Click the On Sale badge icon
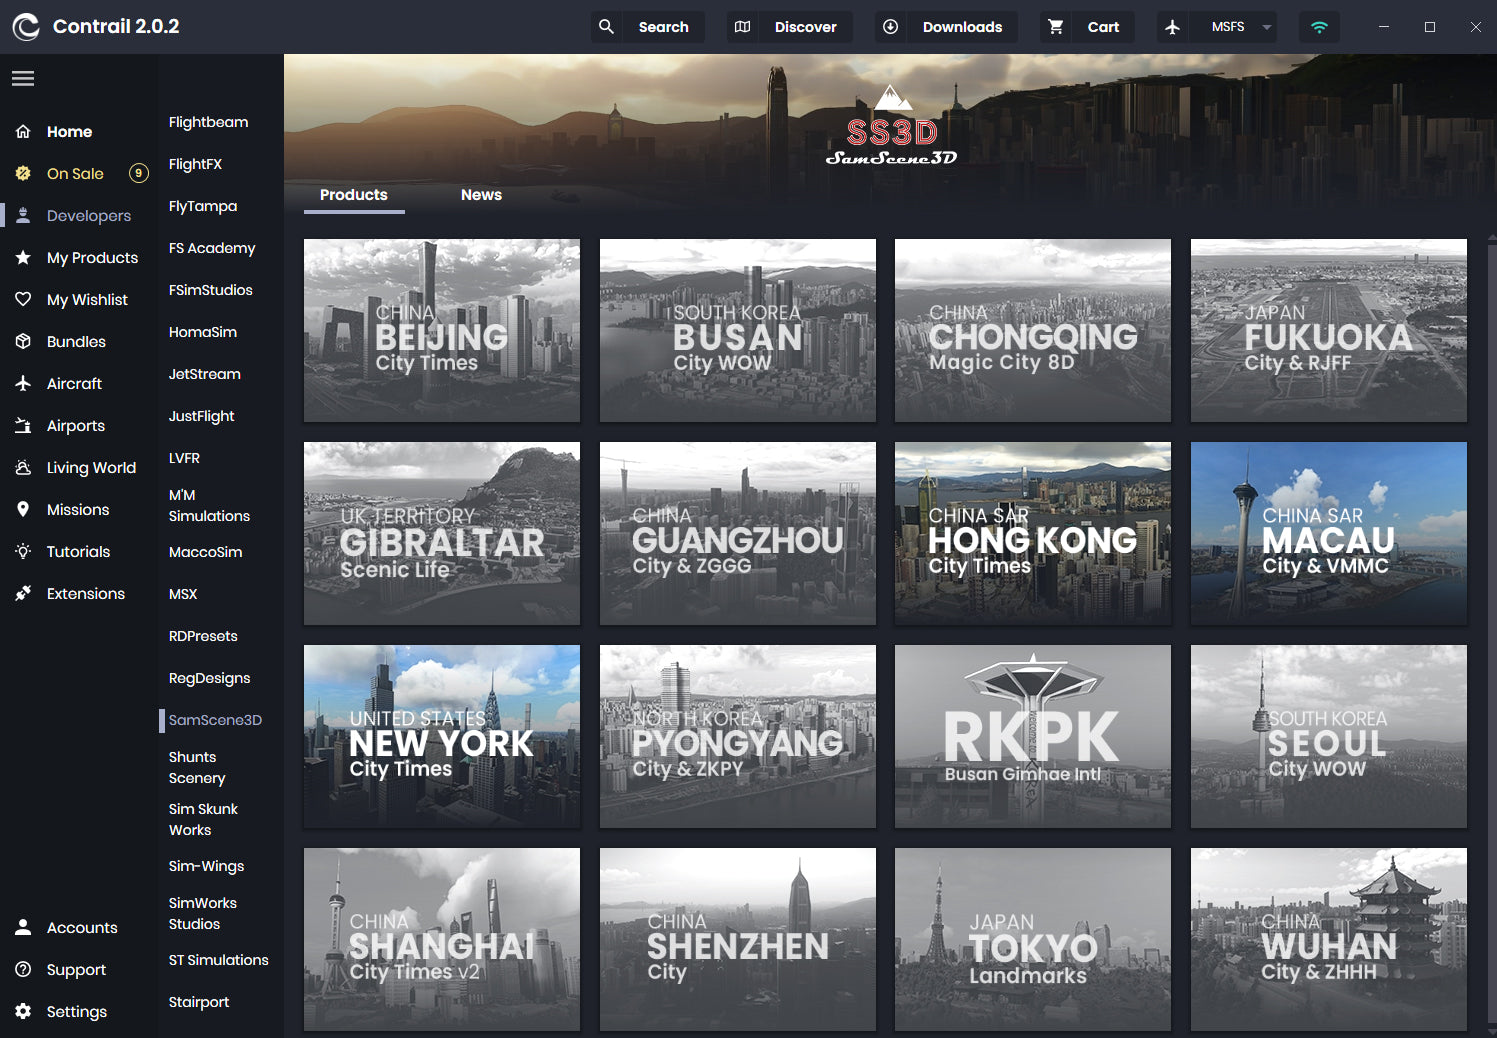 coord(23,174)
